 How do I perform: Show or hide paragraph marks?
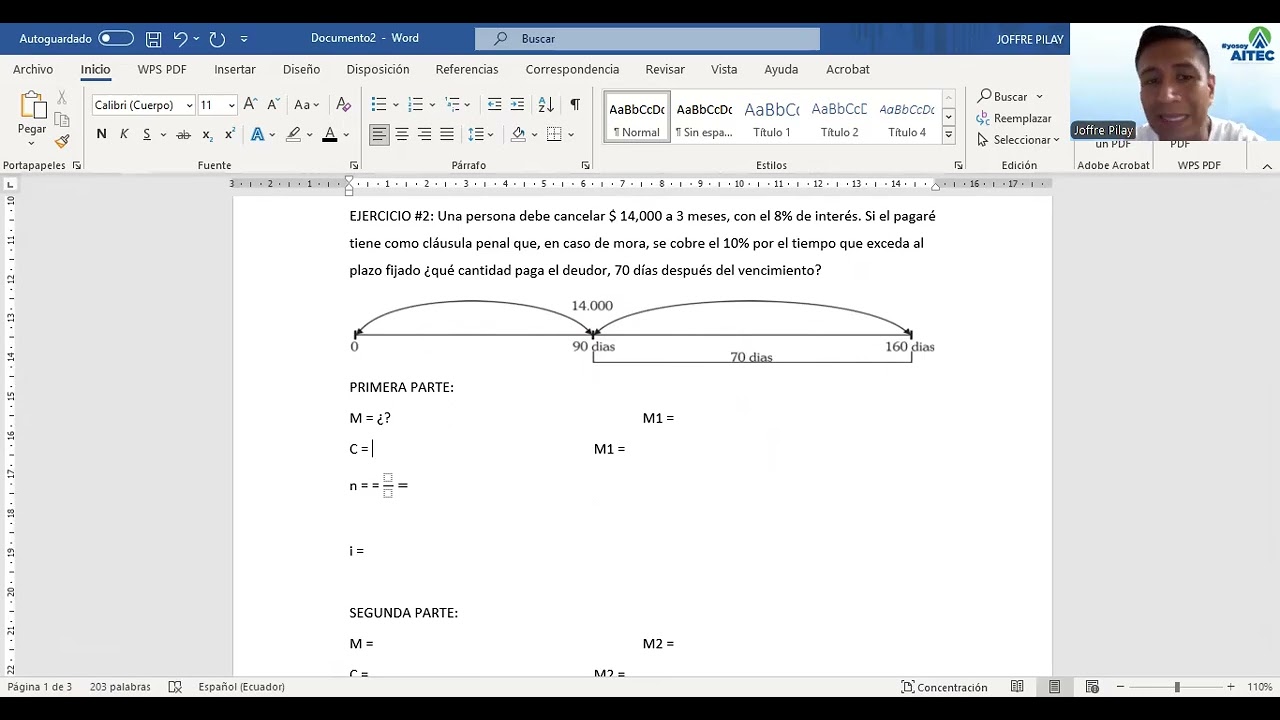coord(575,104)
